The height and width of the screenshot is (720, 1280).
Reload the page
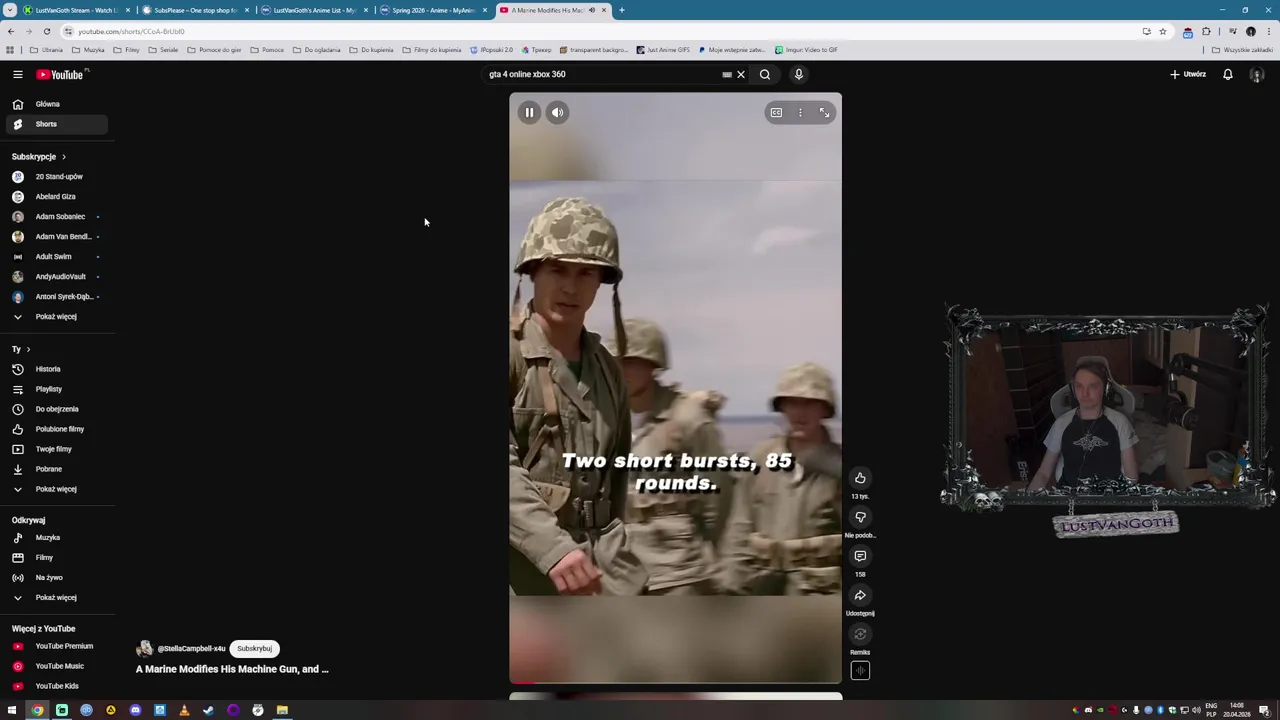pos(46,31)
